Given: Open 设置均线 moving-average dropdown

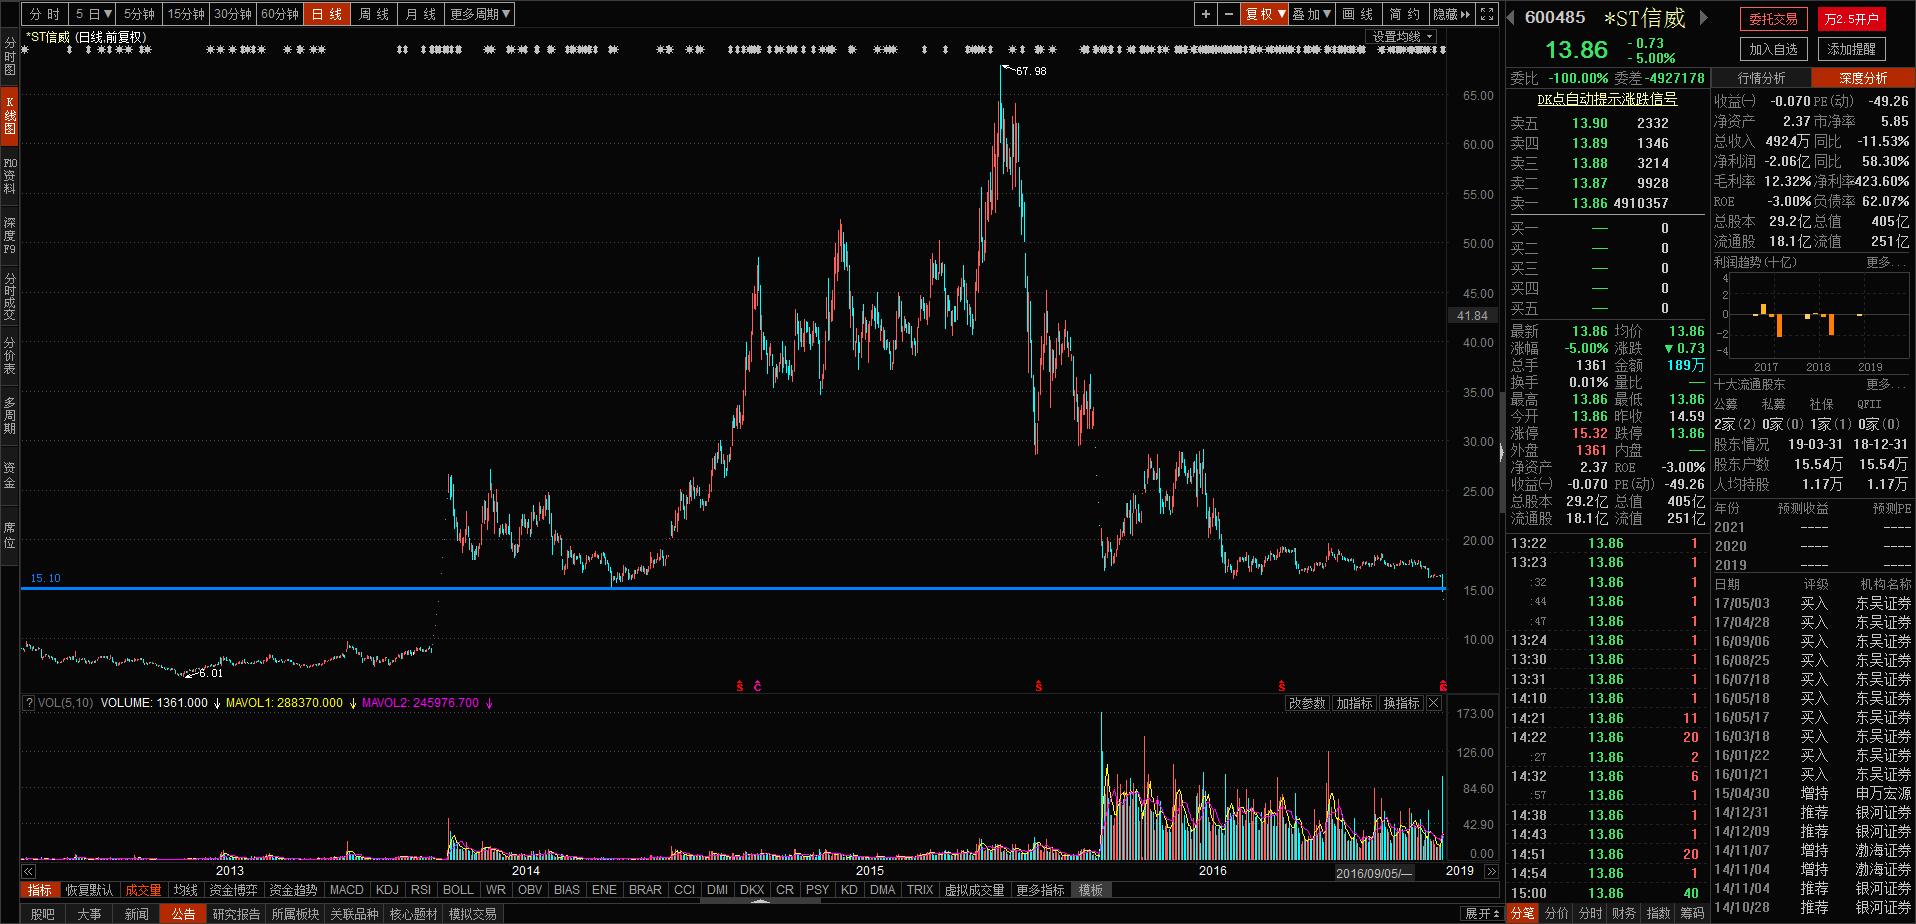Looking at the screenshot, I should coord(1402,36).
